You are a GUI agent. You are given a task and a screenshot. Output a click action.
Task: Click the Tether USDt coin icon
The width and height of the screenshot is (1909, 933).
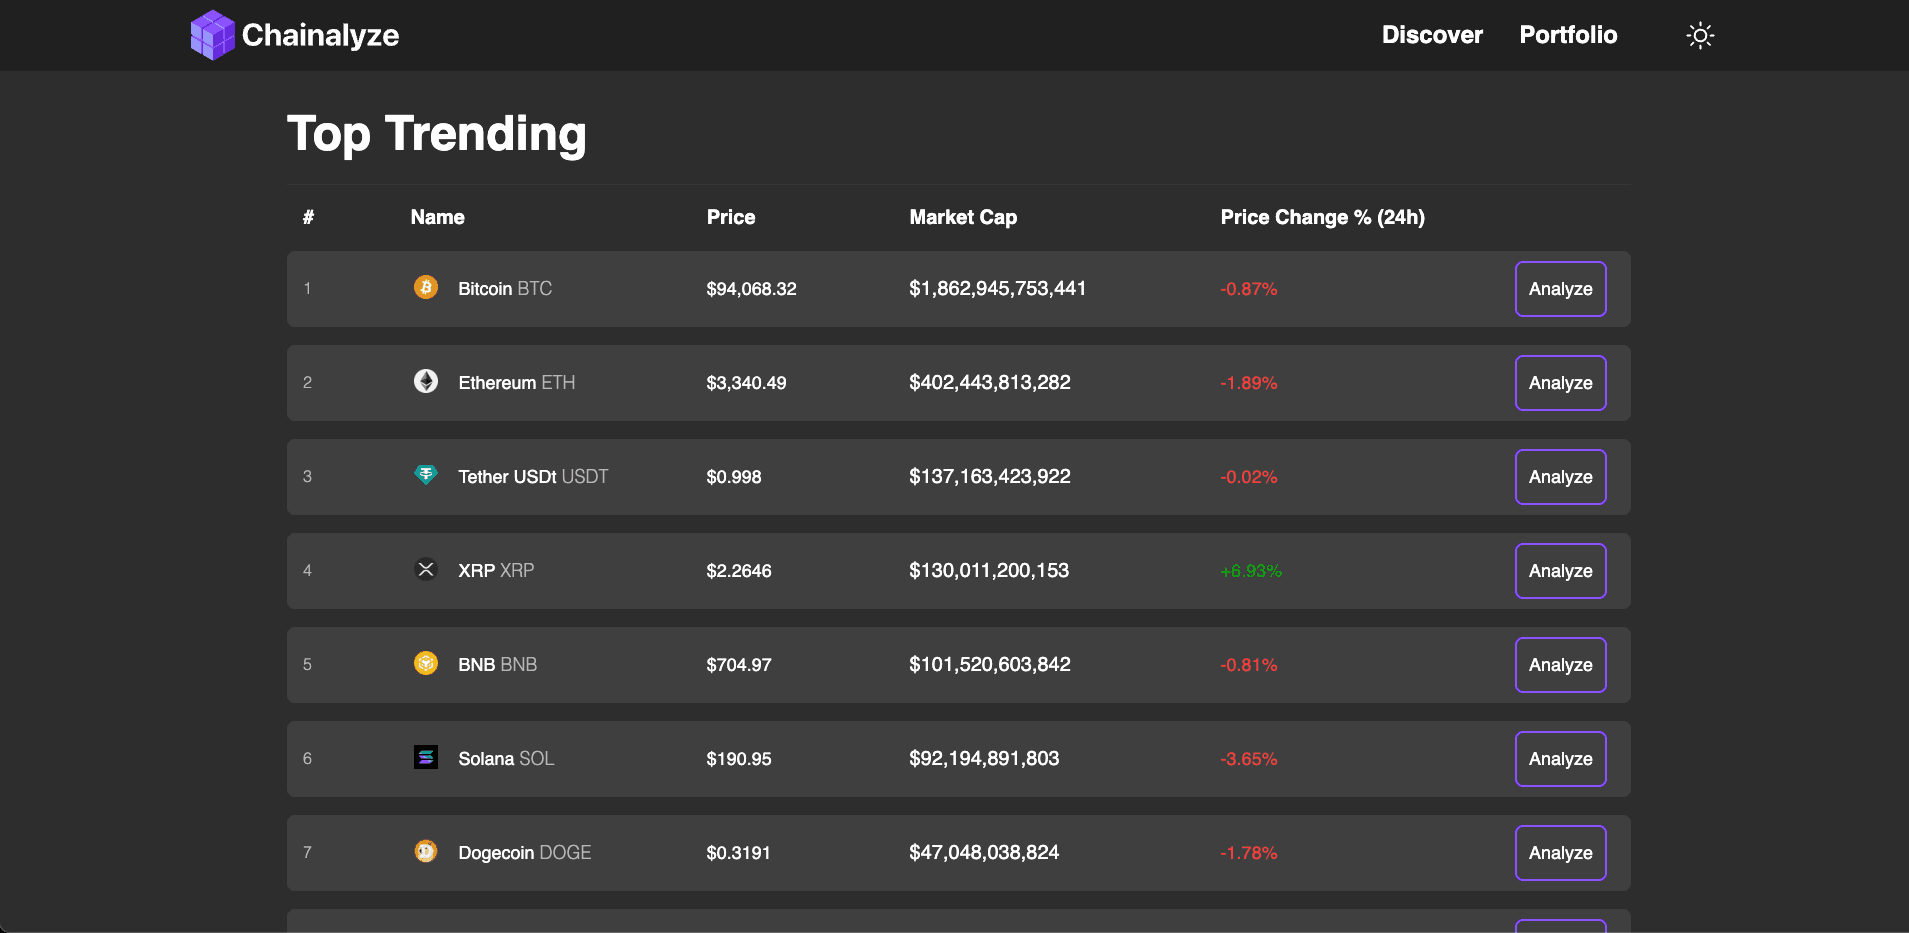coord(426,476)
